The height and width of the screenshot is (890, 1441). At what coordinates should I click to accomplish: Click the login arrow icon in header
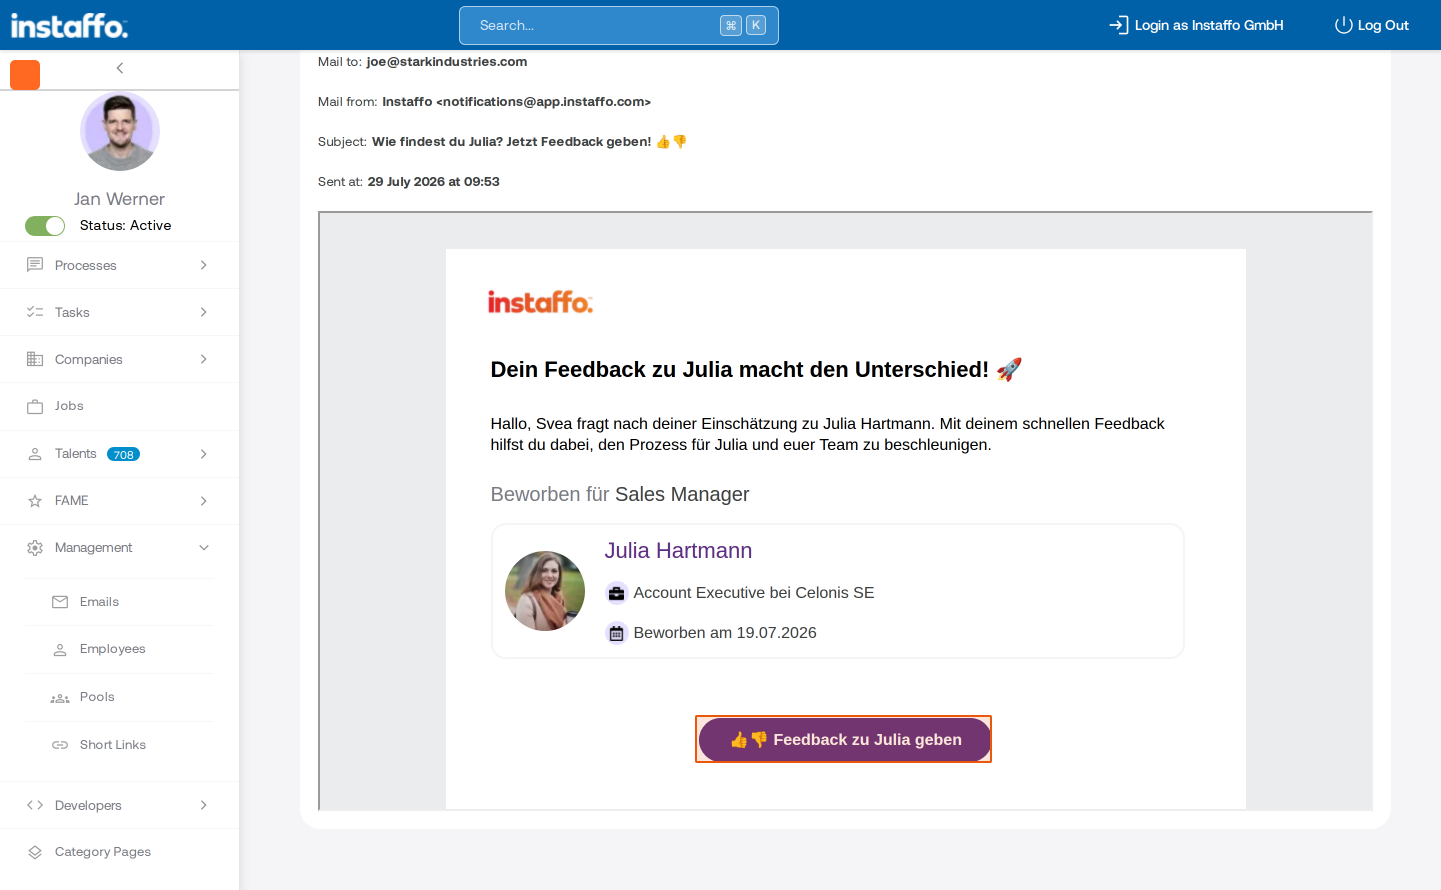tap(1119, 25)
